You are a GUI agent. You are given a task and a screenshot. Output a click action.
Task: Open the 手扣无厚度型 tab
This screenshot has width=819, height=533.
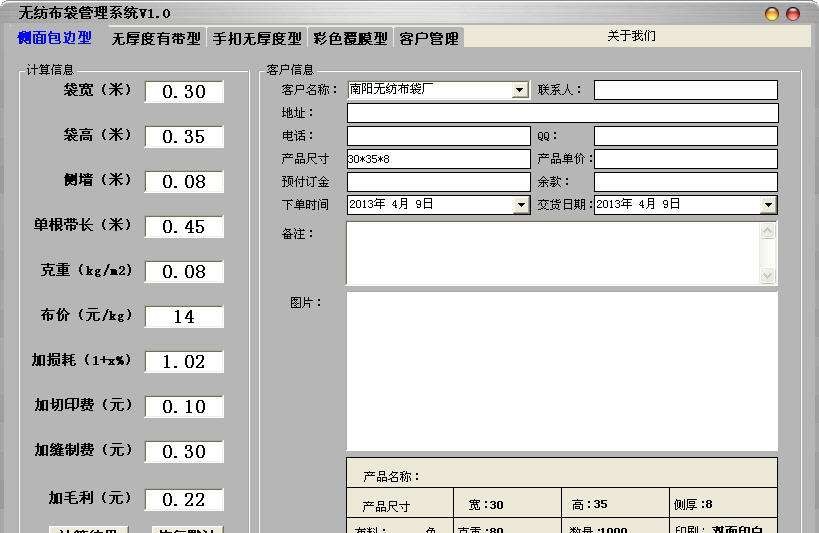coord(257,39)
